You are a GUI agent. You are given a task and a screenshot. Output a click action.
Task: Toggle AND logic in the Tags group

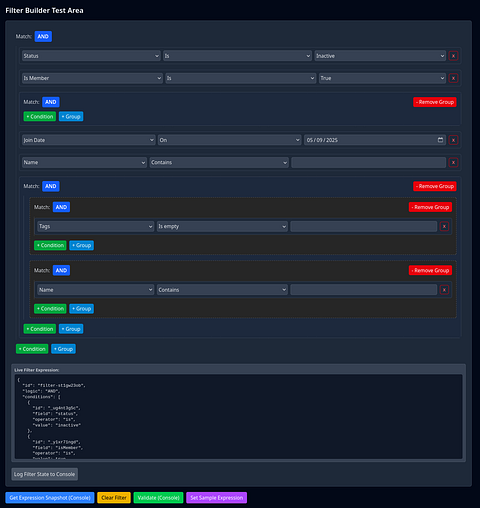(61, 207)
